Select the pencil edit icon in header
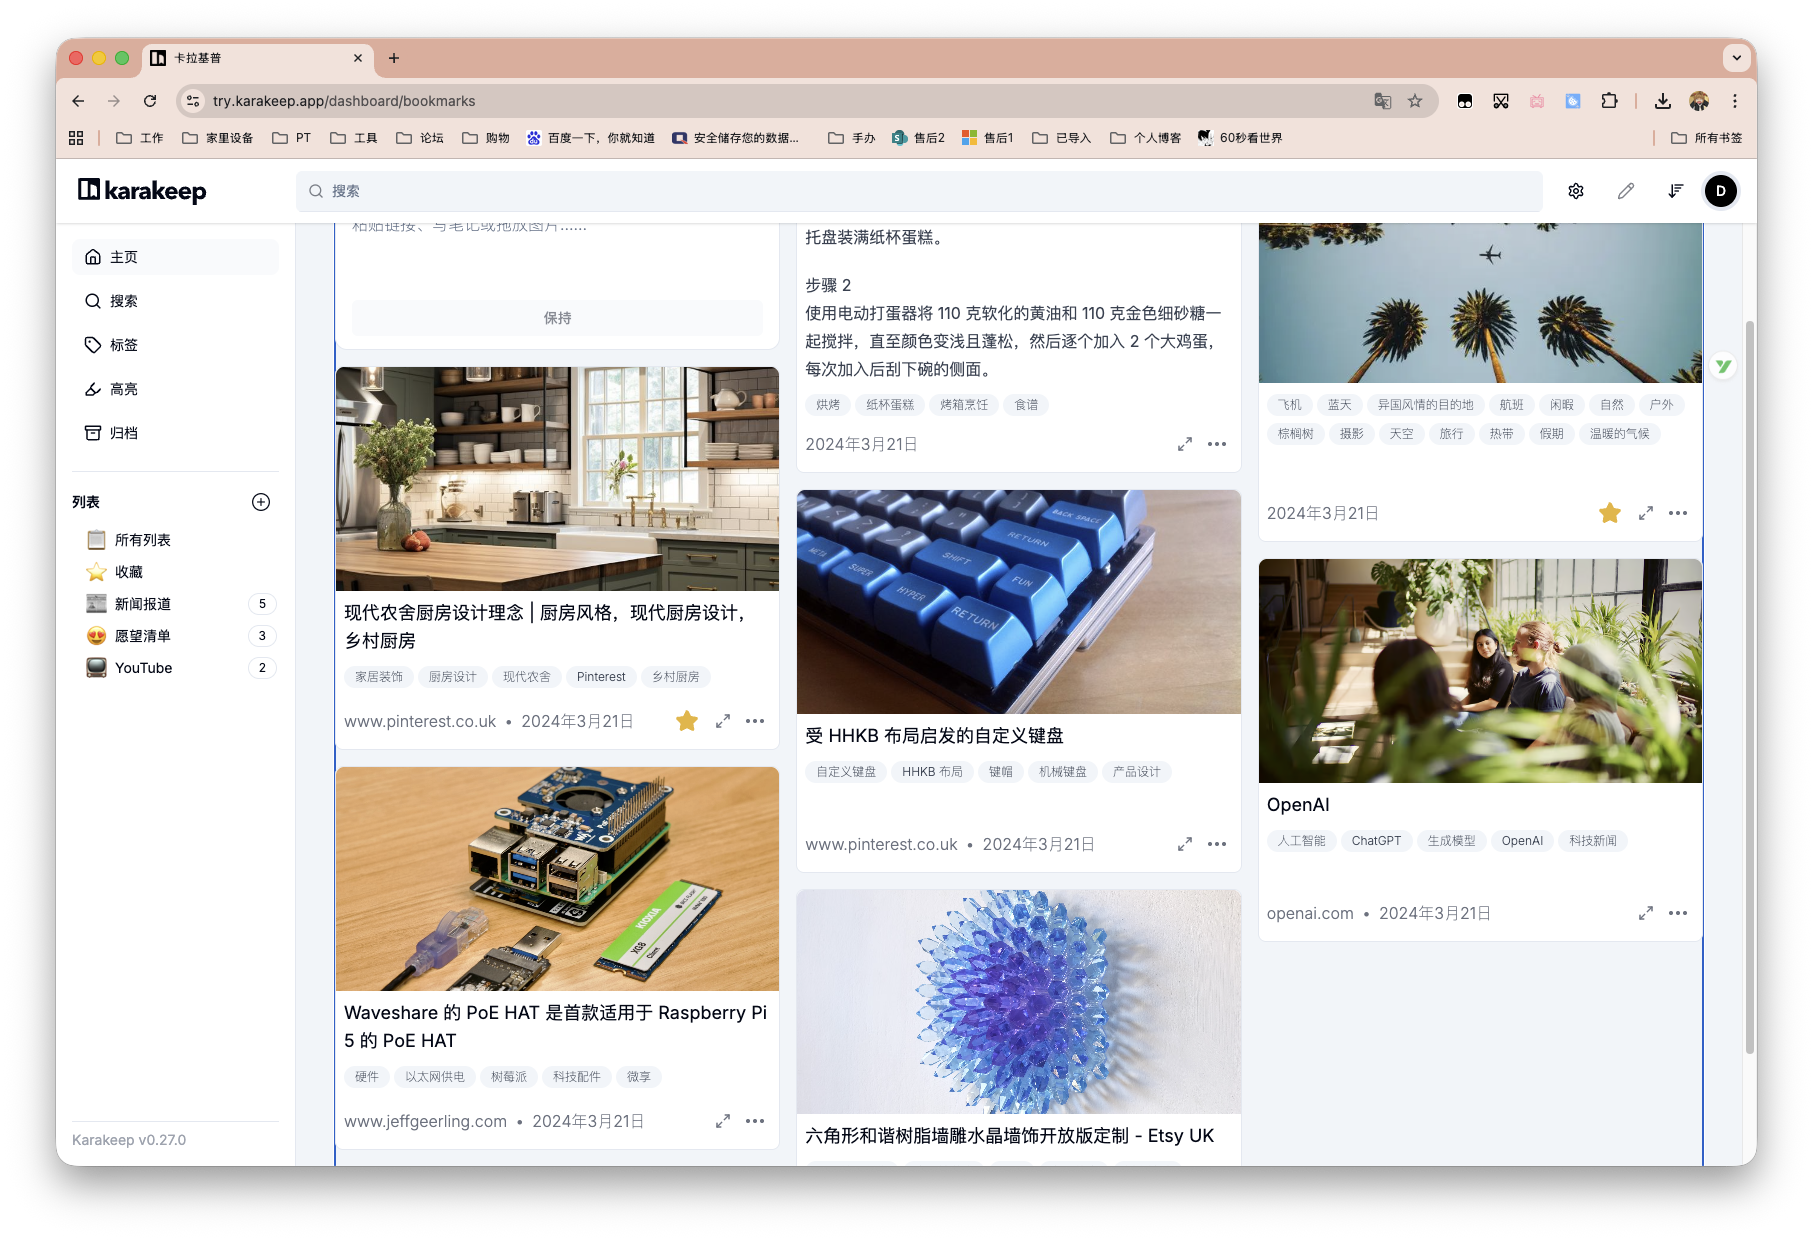 point(1626,191)
